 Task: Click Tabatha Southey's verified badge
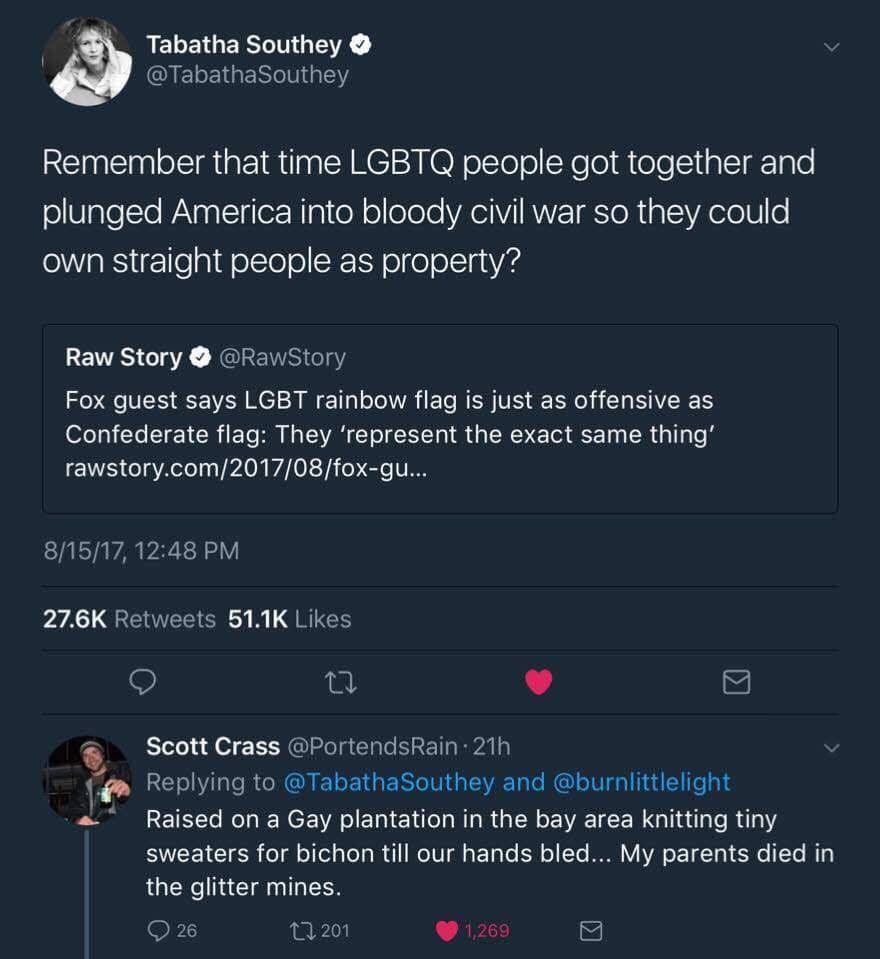click(x=360, y=45)
